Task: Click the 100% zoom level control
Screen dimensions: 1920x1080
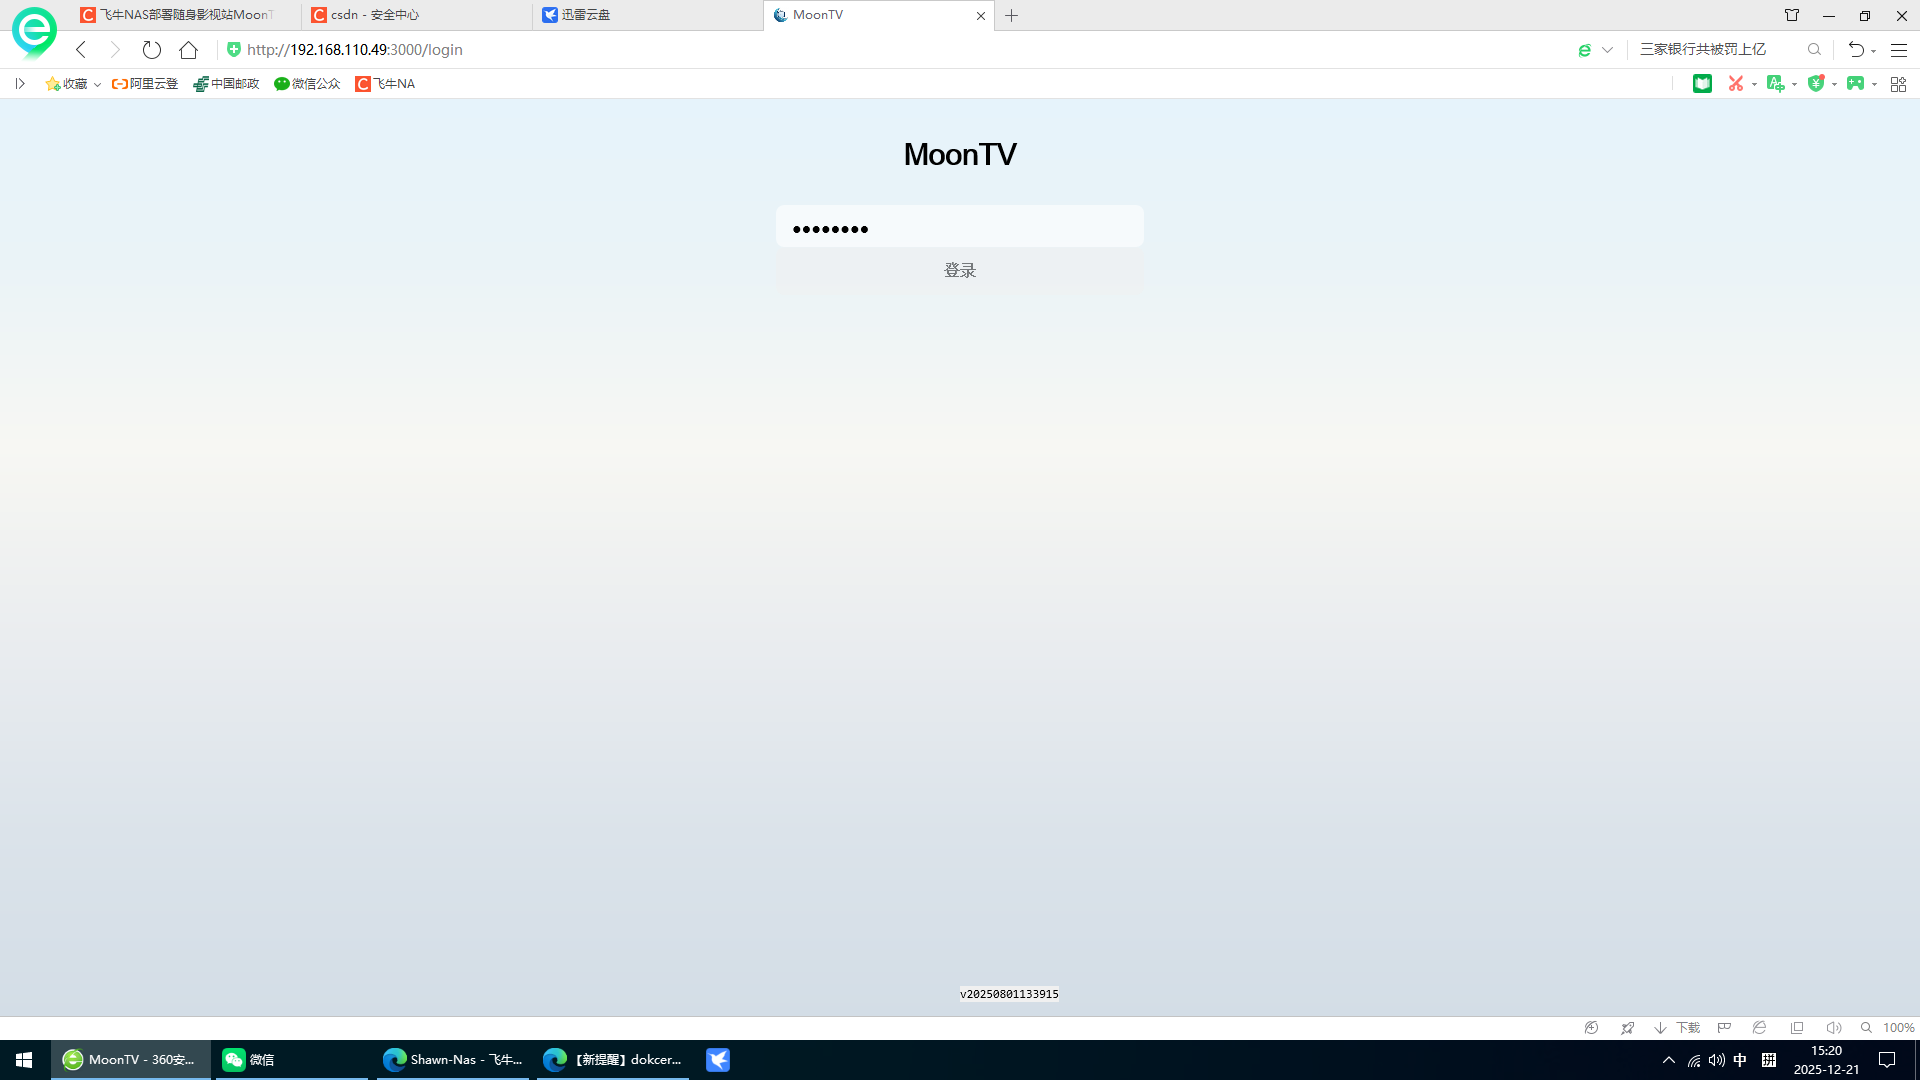Action: point(1897,1028)
